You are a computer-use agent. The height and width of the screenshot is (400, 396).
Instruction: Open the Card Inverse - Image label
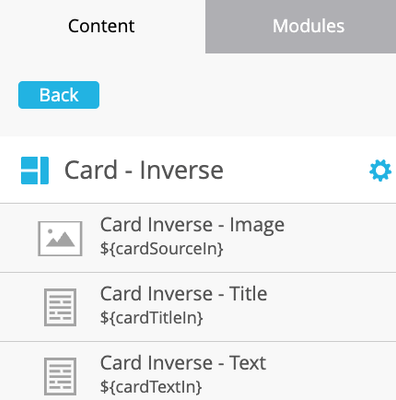(192, 225)
